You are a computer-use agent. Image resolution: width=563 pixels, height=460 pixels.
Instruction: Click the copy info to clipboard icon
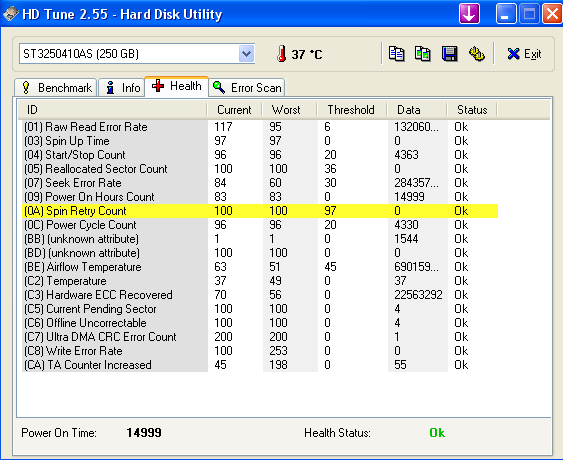point(396,54)
